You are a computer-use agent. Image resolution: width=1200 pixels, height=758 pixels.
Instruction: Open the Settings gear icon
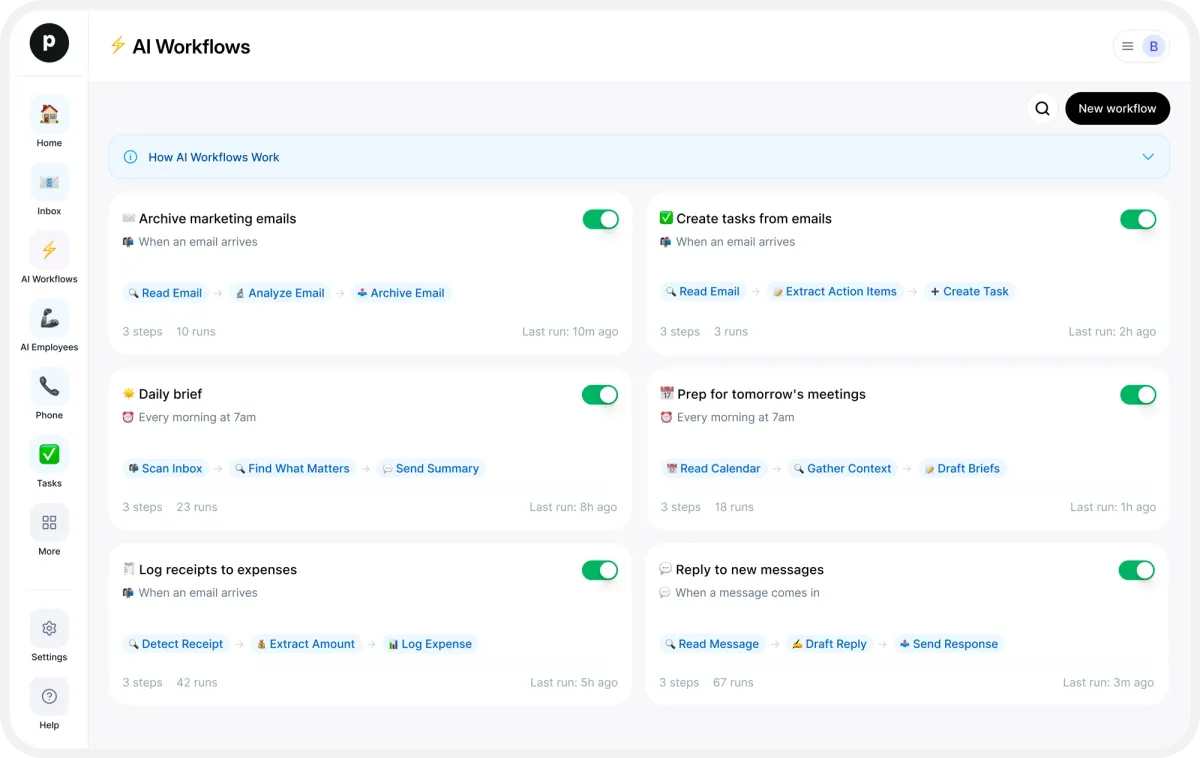pyautogui.click(x=49, y=628)
